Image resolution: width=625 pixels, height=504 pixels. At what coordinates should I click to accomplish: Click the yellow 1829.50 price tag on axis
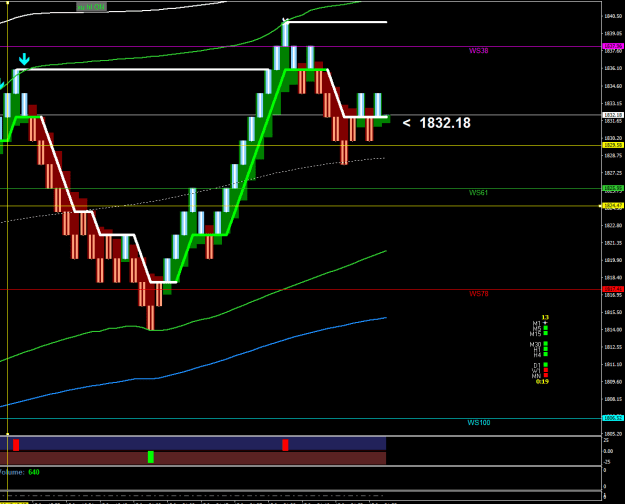point(613,145)
